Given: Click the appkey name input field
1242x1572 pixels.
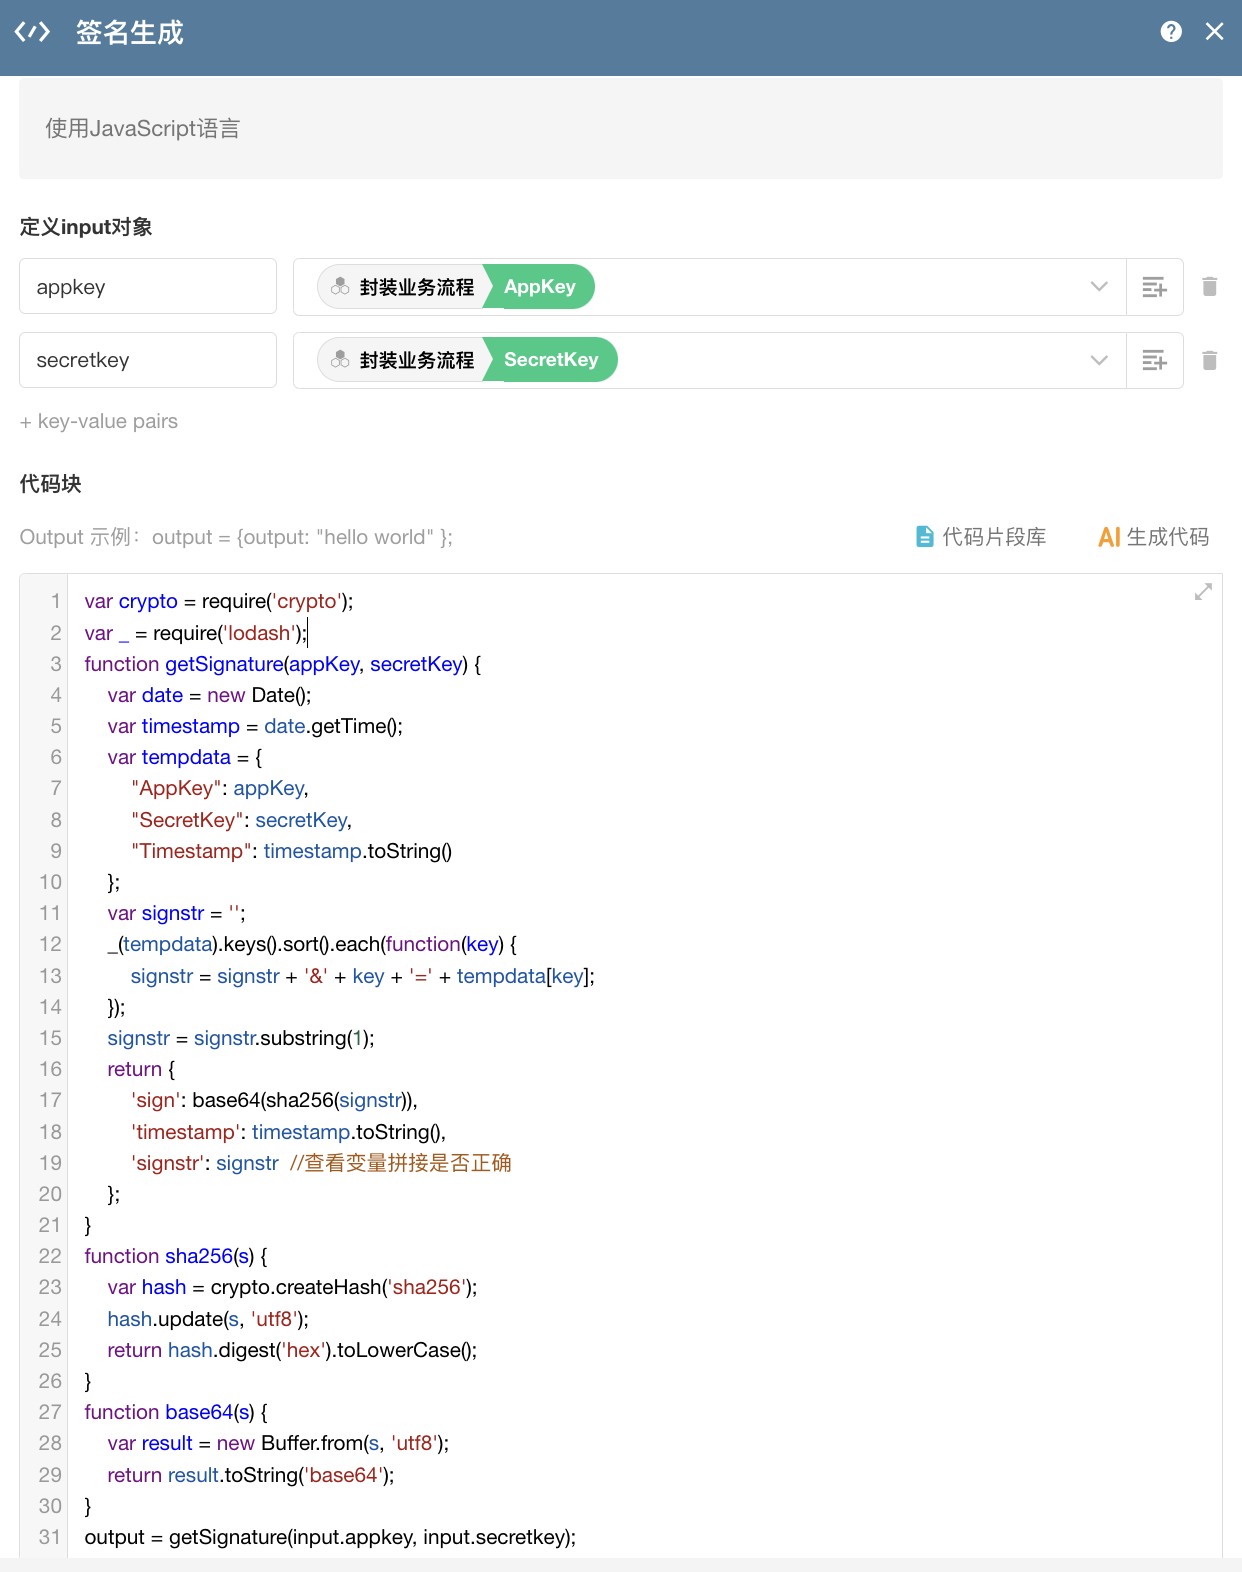Looking at the screenshot, I should click(x=148, y=287).
